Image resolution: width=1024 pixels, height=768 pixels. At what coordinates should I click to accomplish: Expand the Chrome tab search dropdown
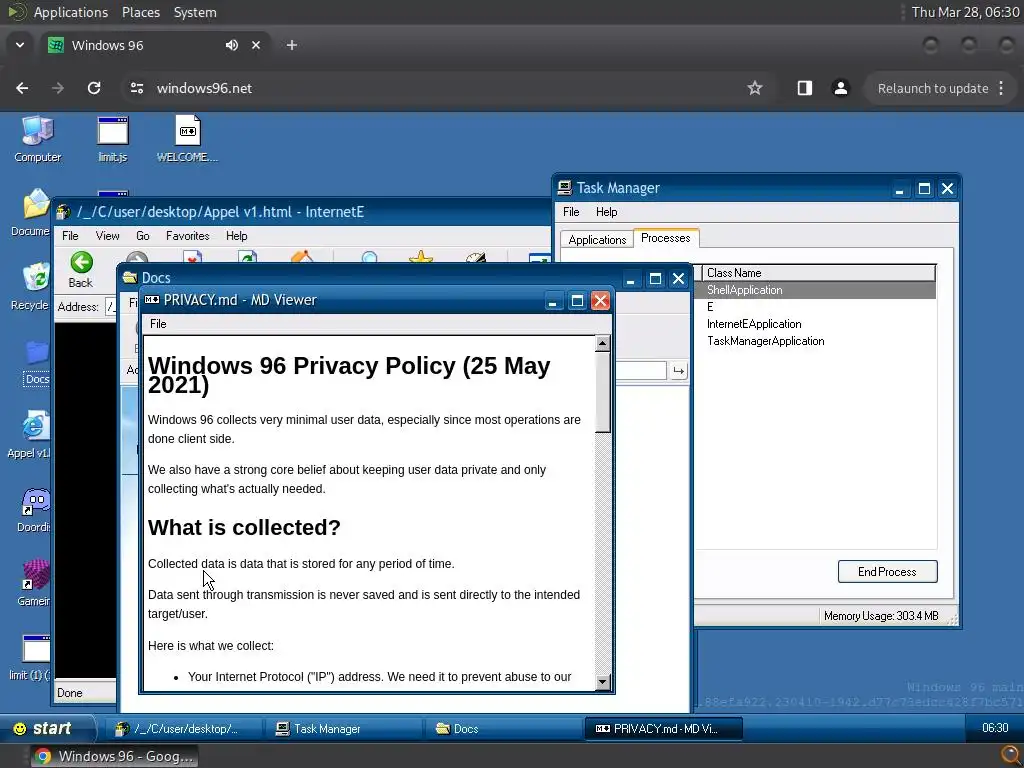pyautogui.click(x=20, y=45)
